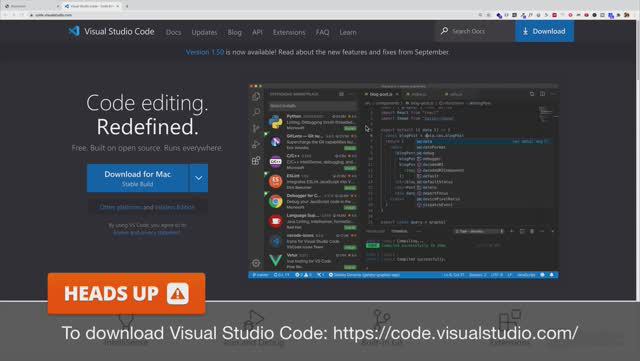Open the Learn navigation link
This screenshot has height=361, width=640.
tap(348, 32)
